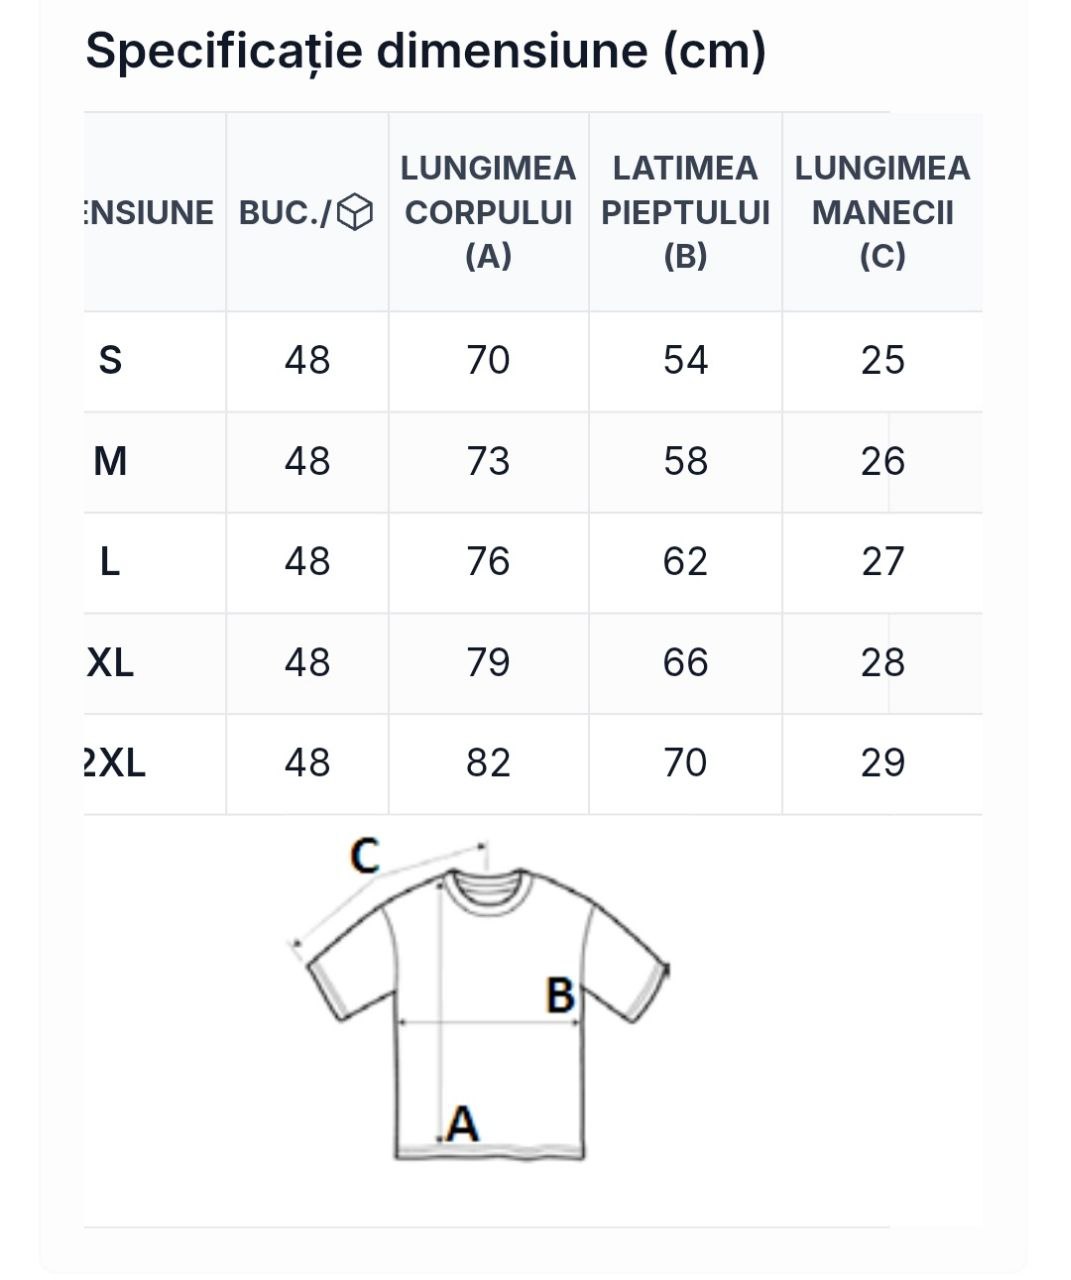The image size is (1071, 1280).
Task: Select the LATIMEA PIEPTULUI (B) column header
Action: coord(685,212)
